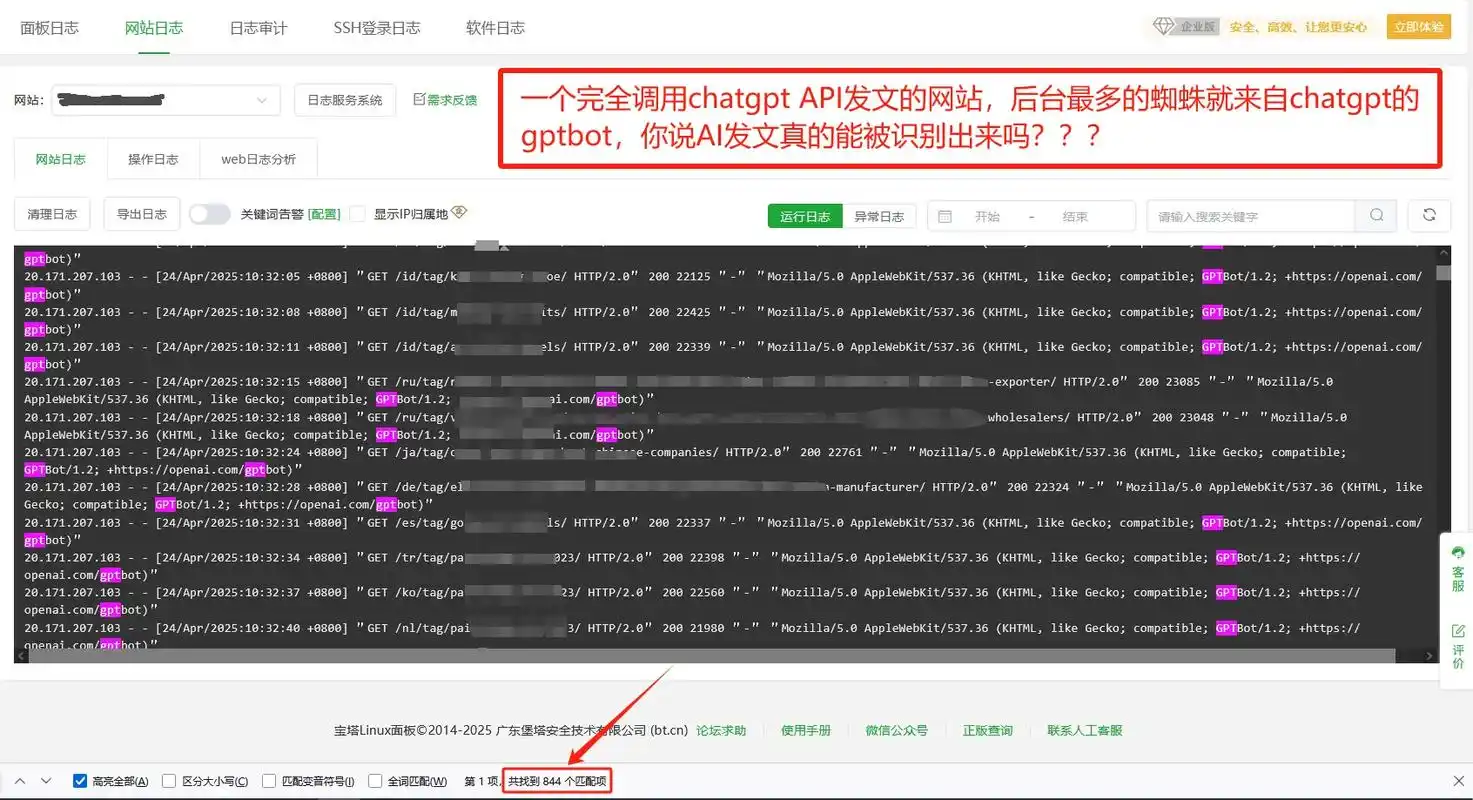Toggle the 关键词告警 switch
The width and height of the screenshot is (1473, 800).
(x=209, y=213)
